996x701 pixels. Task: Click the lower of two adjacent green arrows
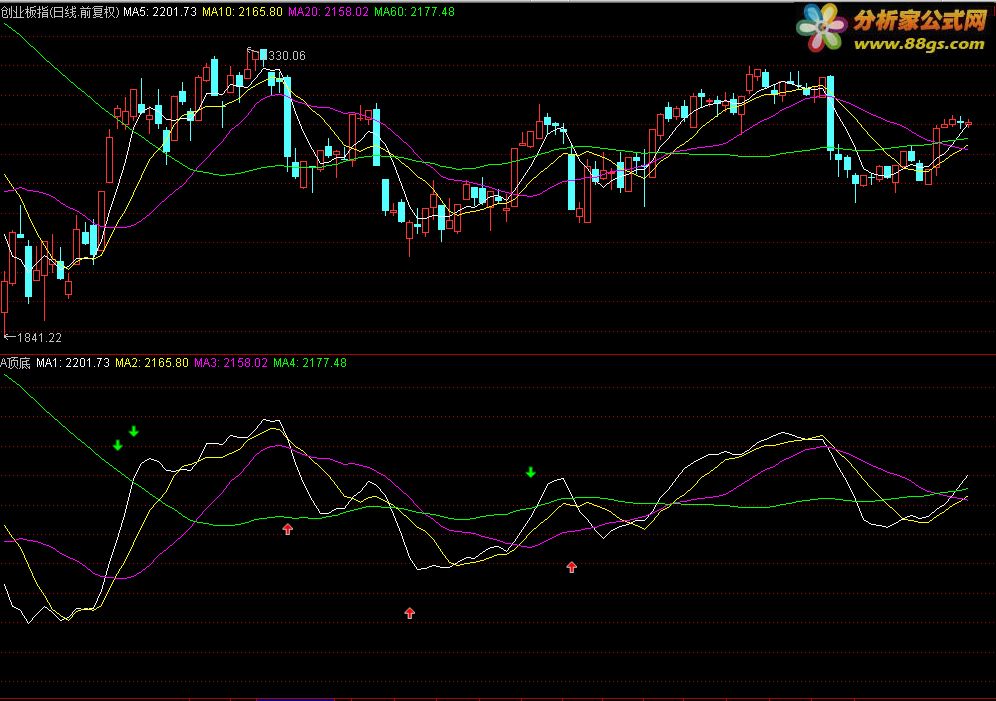(118, 445)
